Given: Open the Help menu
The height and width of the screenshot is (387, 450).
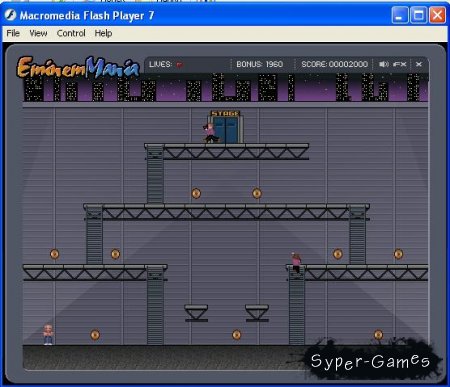Looking at the screenshot, I should (103, 33).
